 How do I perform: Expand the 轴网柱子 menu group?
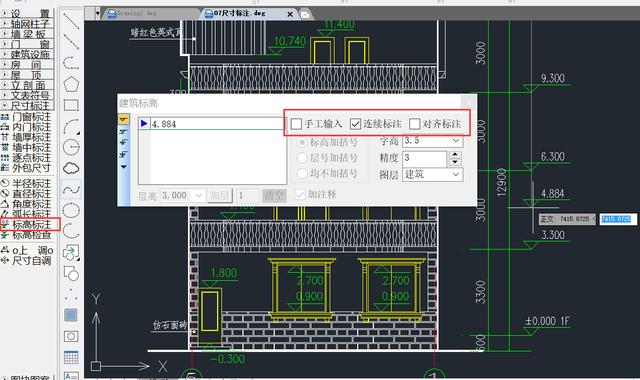tap(27, 24)
